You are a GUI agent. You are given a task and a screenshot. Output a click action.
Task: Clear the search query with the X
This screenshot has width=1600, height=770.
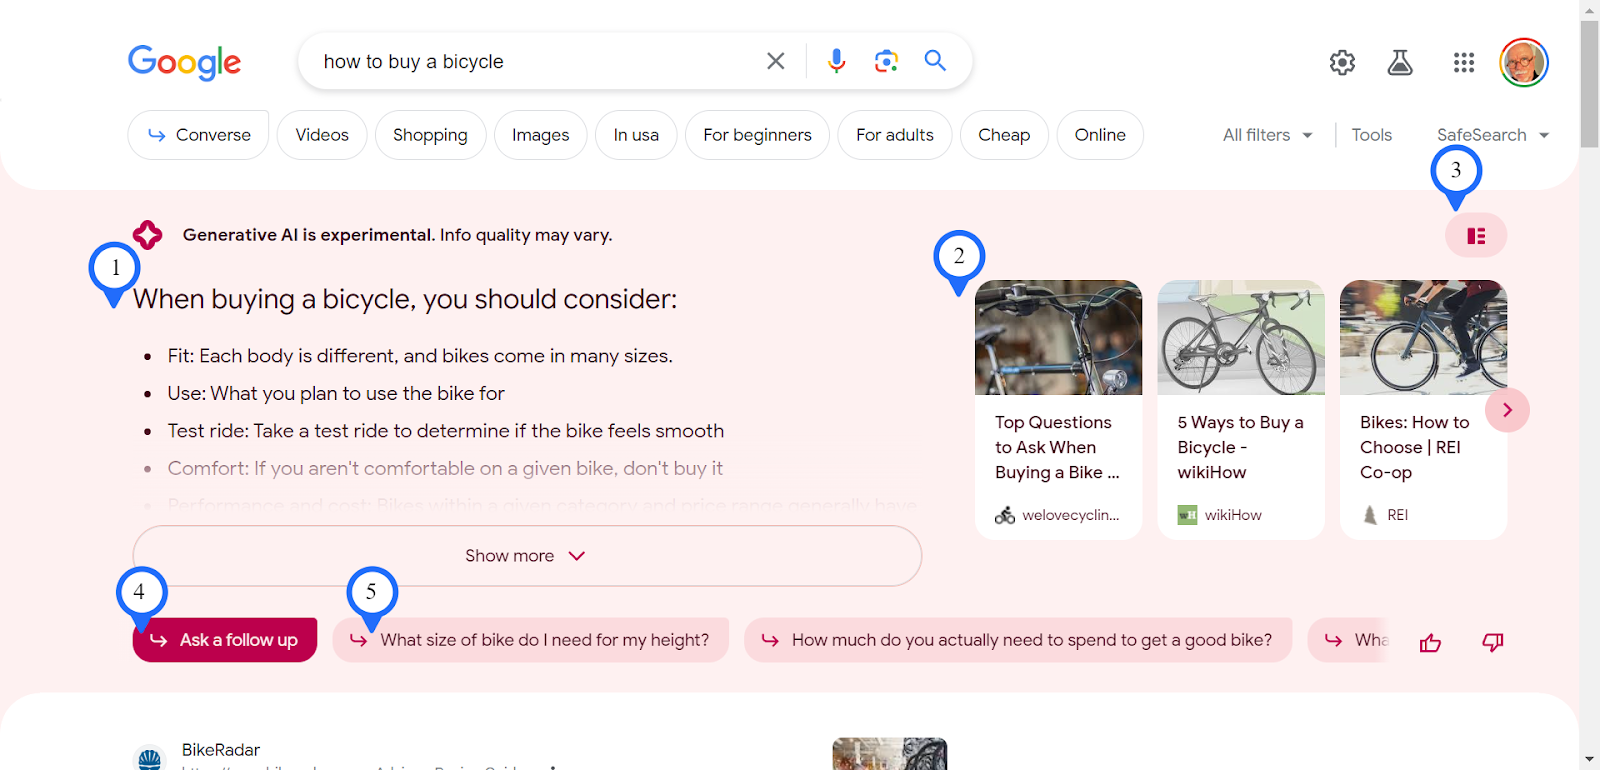[x=775, y=61]
